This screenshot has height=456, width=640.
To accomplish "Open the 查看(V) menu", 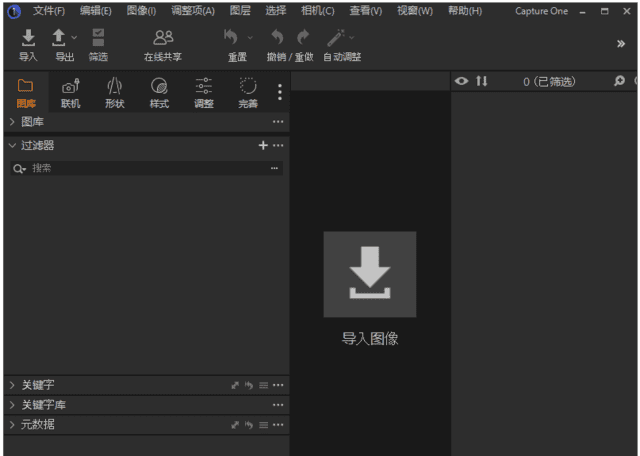I will [x=366, y=11].
